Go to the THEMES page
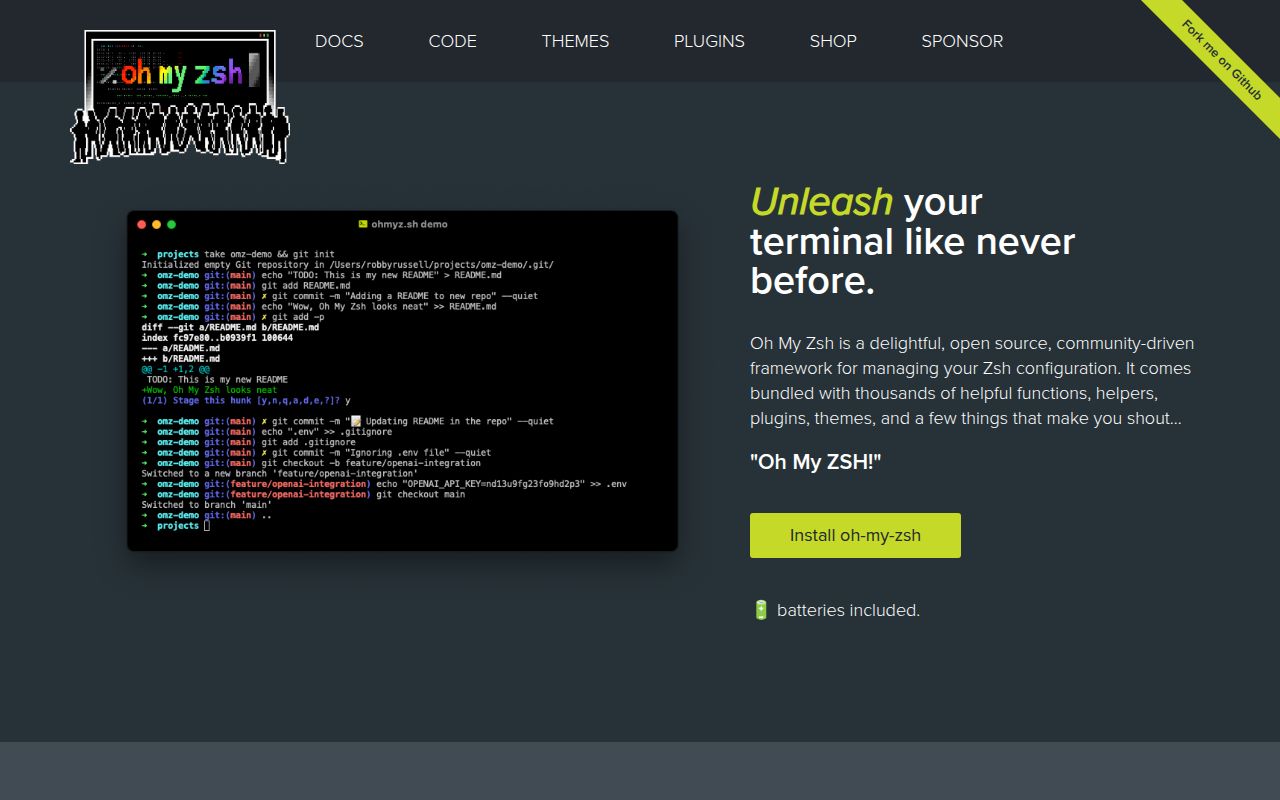The width and height of the screenshot is (1280, 800). pos(575,41)
